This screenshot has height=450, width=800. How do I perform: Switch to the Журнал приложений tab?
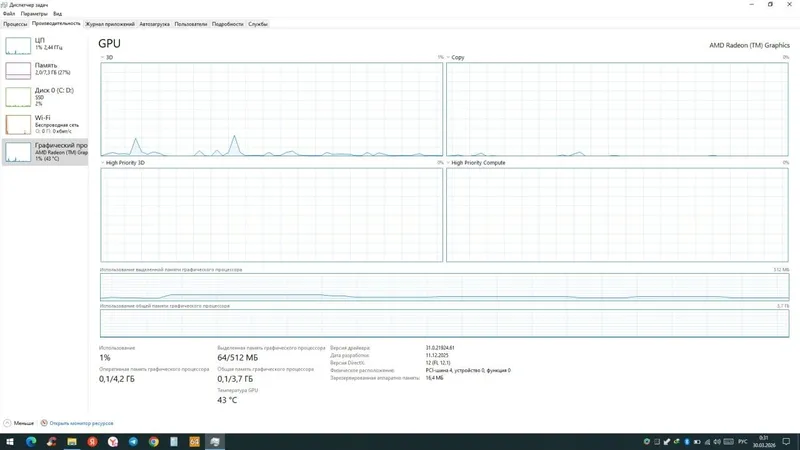[x=110, y=24]
